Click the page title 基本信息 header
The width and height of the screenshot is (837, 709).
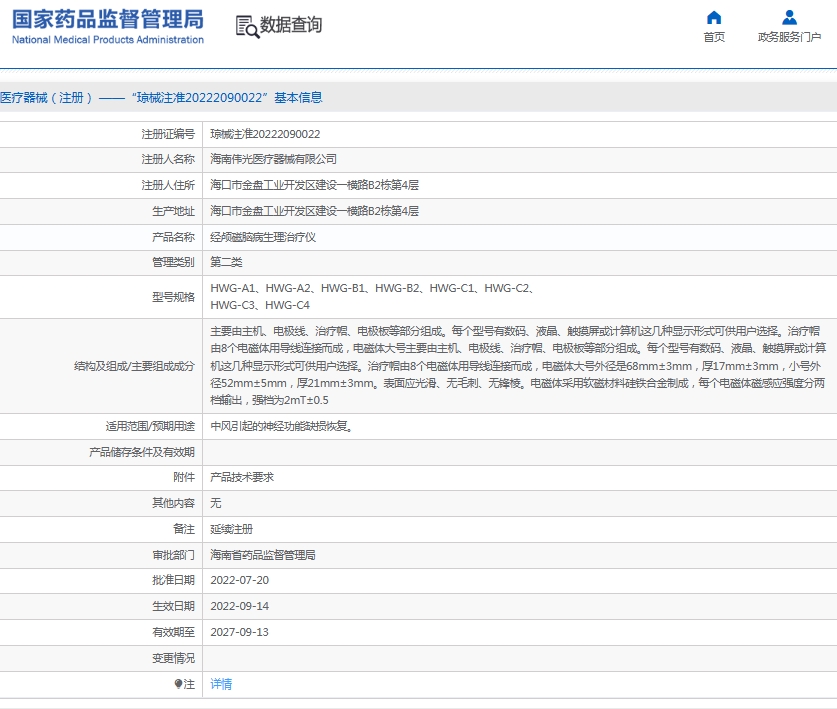161,98
